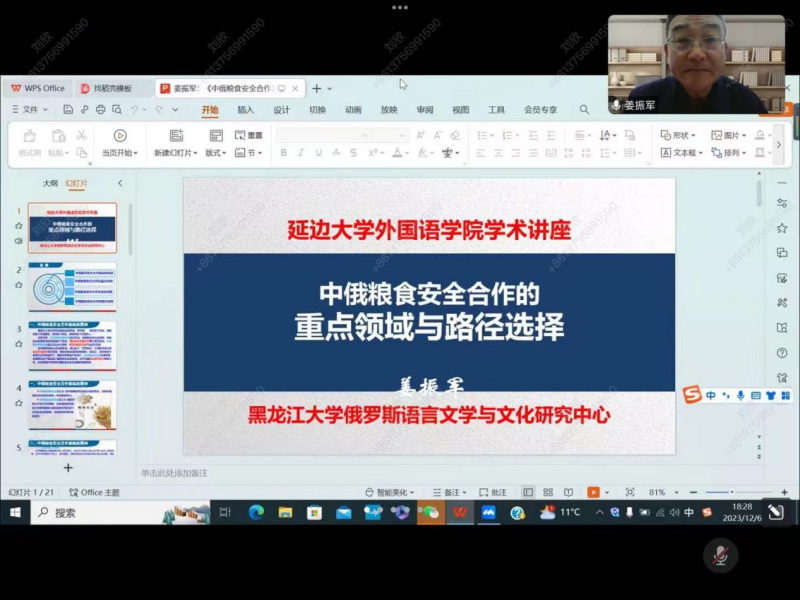Image resolution: width=800 pixels, height=600 pixels.
Task: Switch to the 放映 Slideshow tab
Action: [389, 110]
